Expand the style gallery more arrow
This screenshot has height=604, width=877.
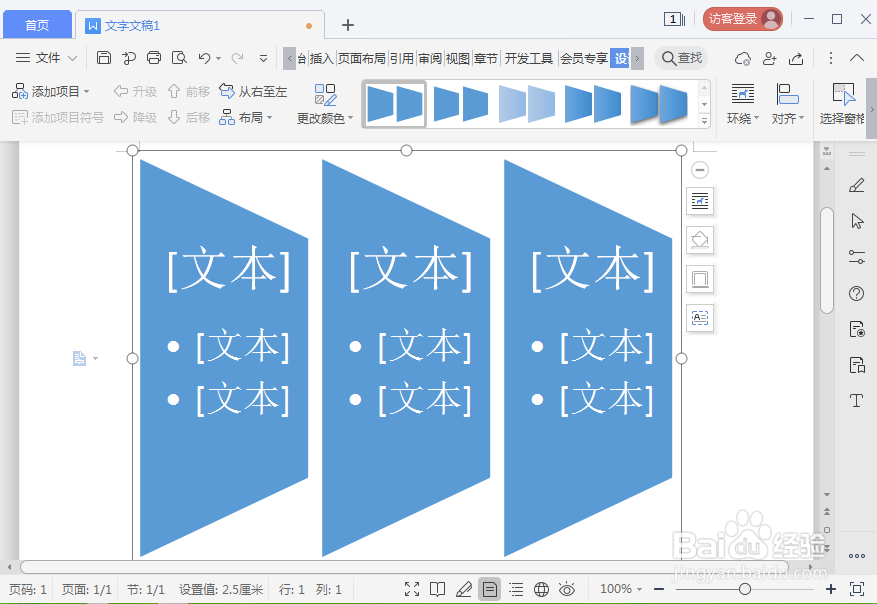pyautogui.click(x=704, y=120)
